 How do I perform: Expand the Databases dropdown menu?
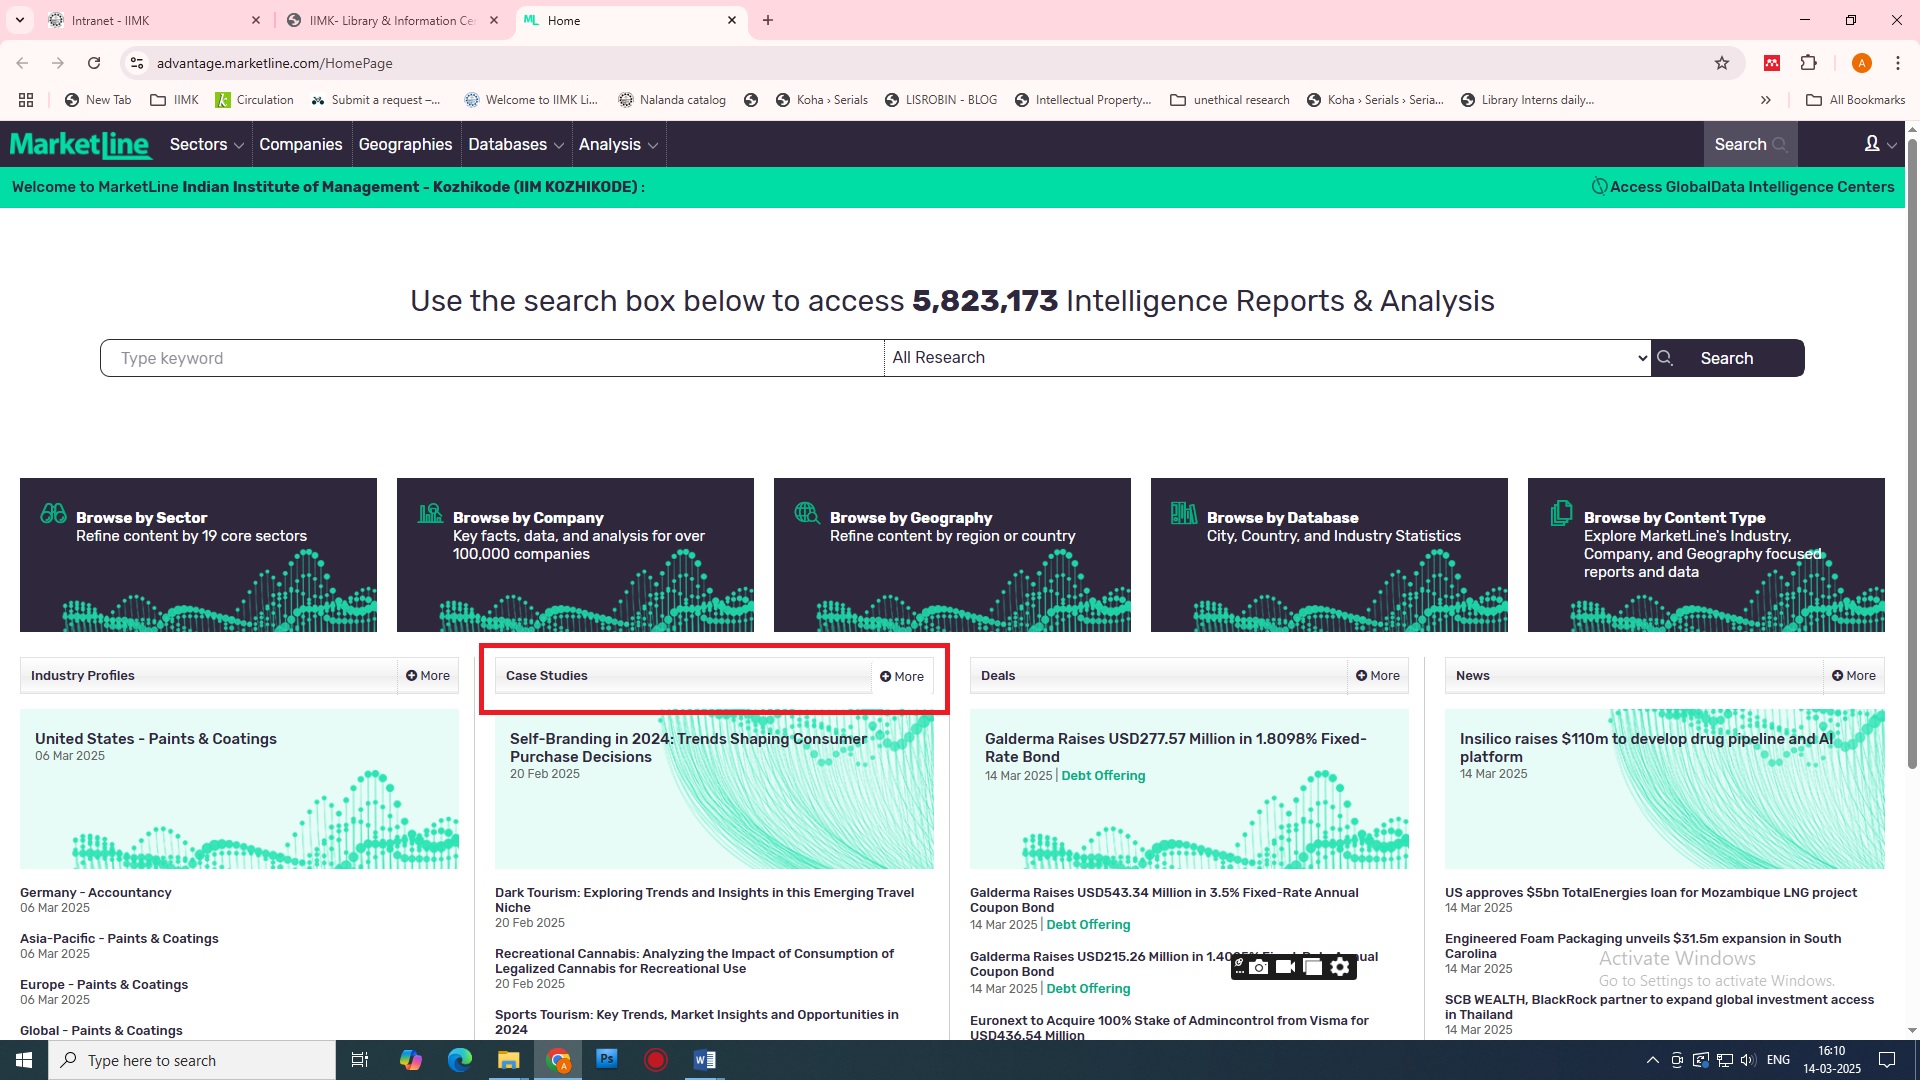point(516,145)
